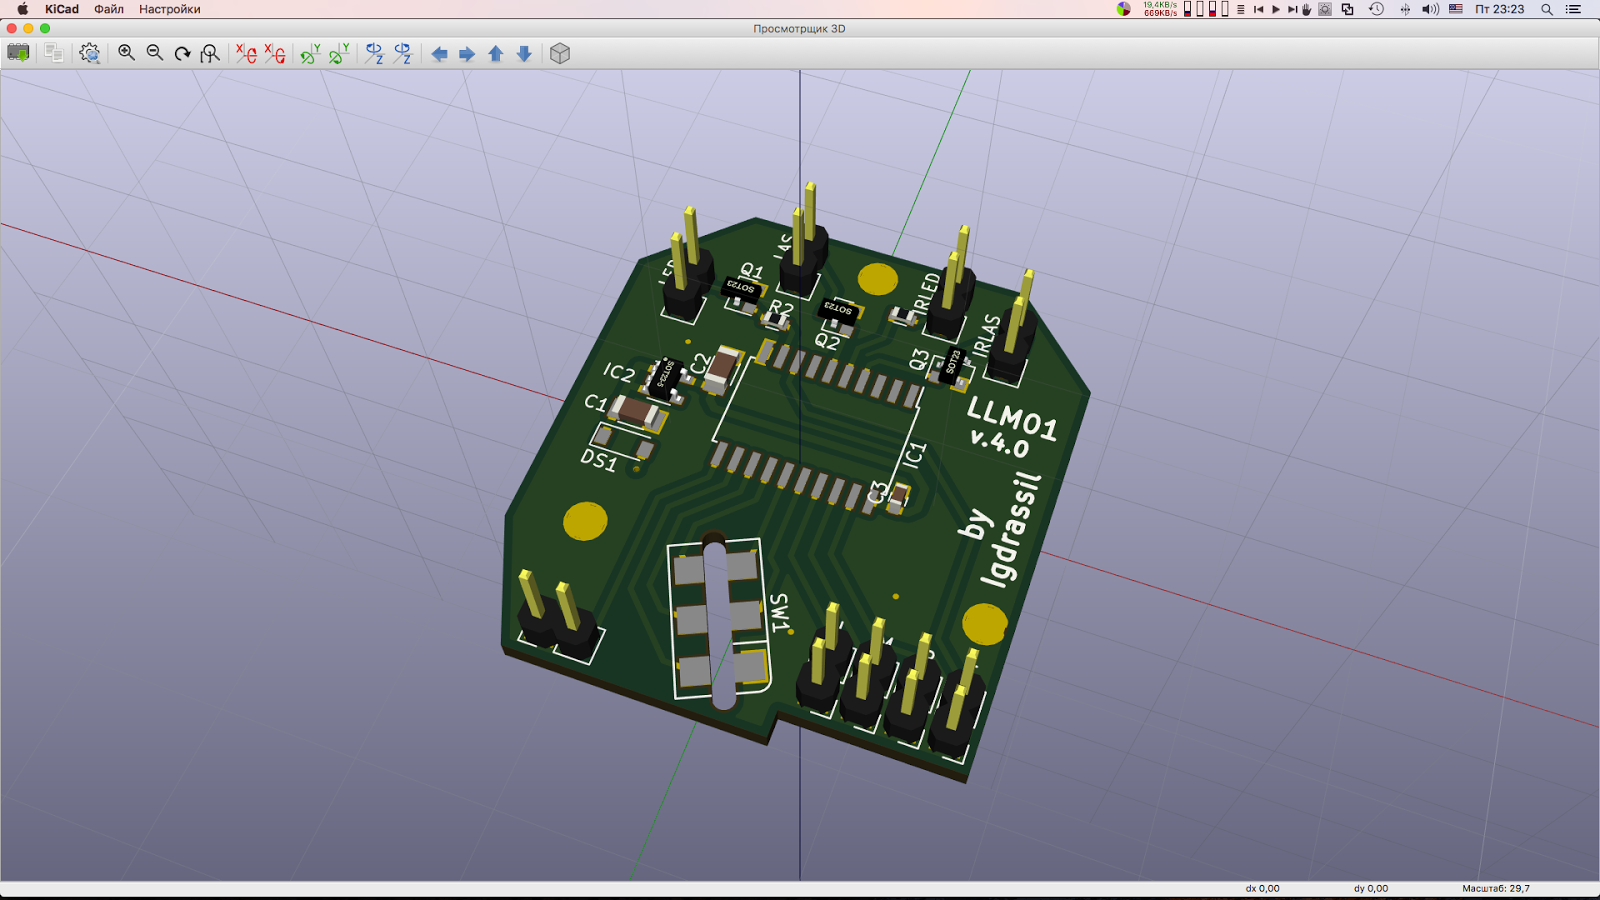Click the zoom to fit icon
This screenshot has height=900, width=1600.
click(x=210, y=53)
